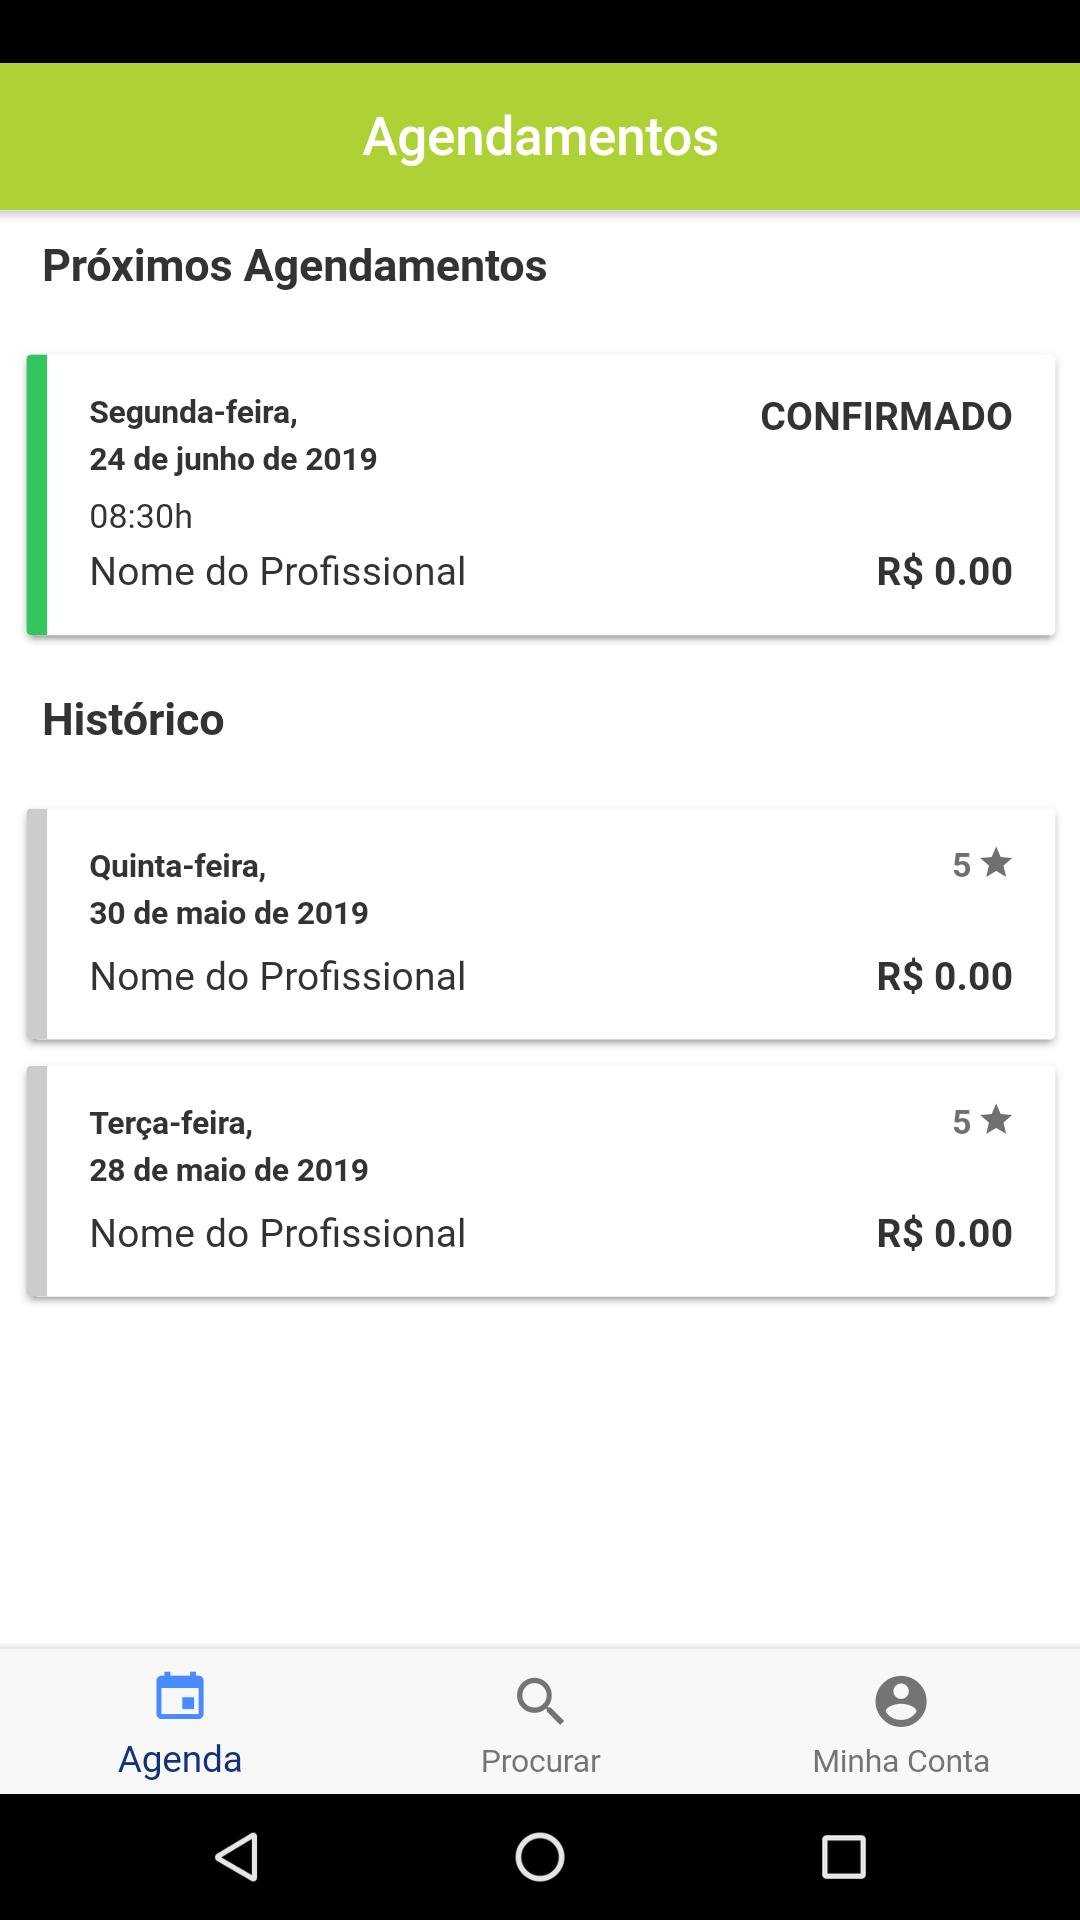Open Android recent apps square icon
The width and height of the screenshot is (1080, 1920).
point(843,1857)
